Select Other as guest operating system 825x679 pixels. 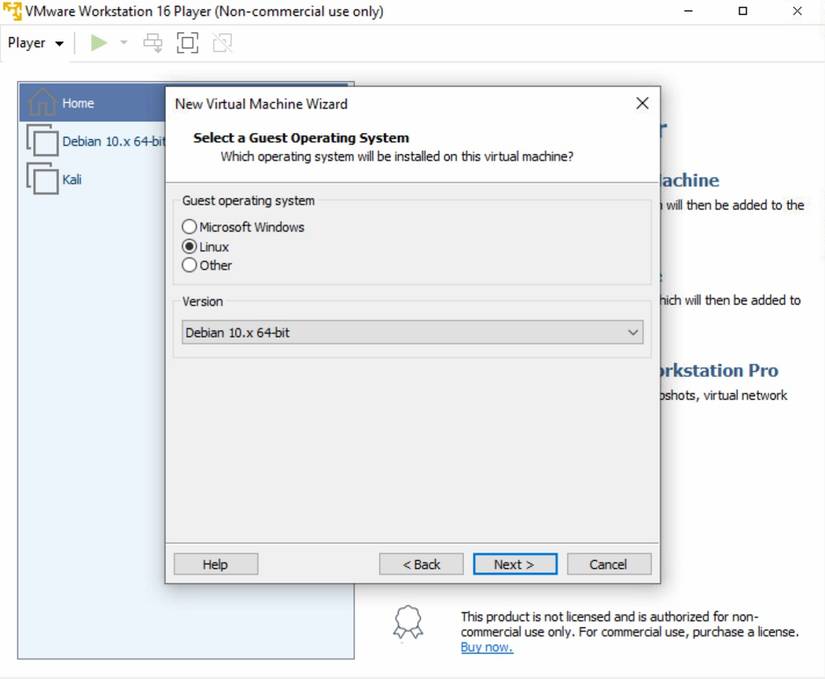click(189, 265)
